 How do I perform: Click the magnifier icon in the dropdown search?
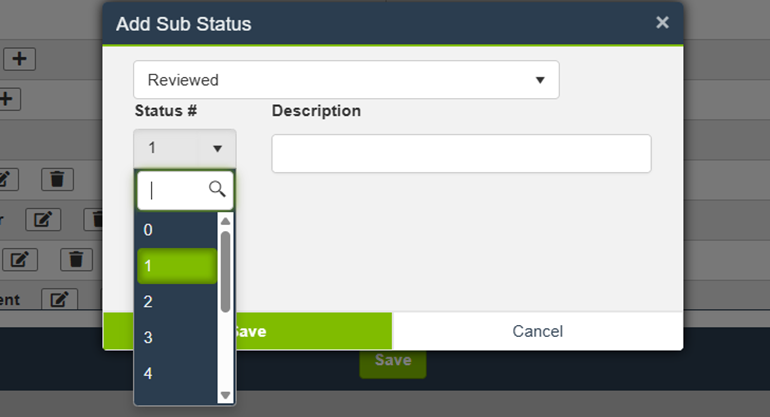pos(217,188)
